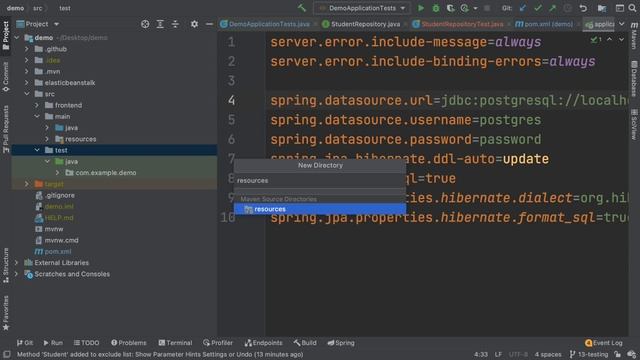Expand the elasticbeanstalk folder
The height and width of the screenshot is (360, 640).
[27, 83]
